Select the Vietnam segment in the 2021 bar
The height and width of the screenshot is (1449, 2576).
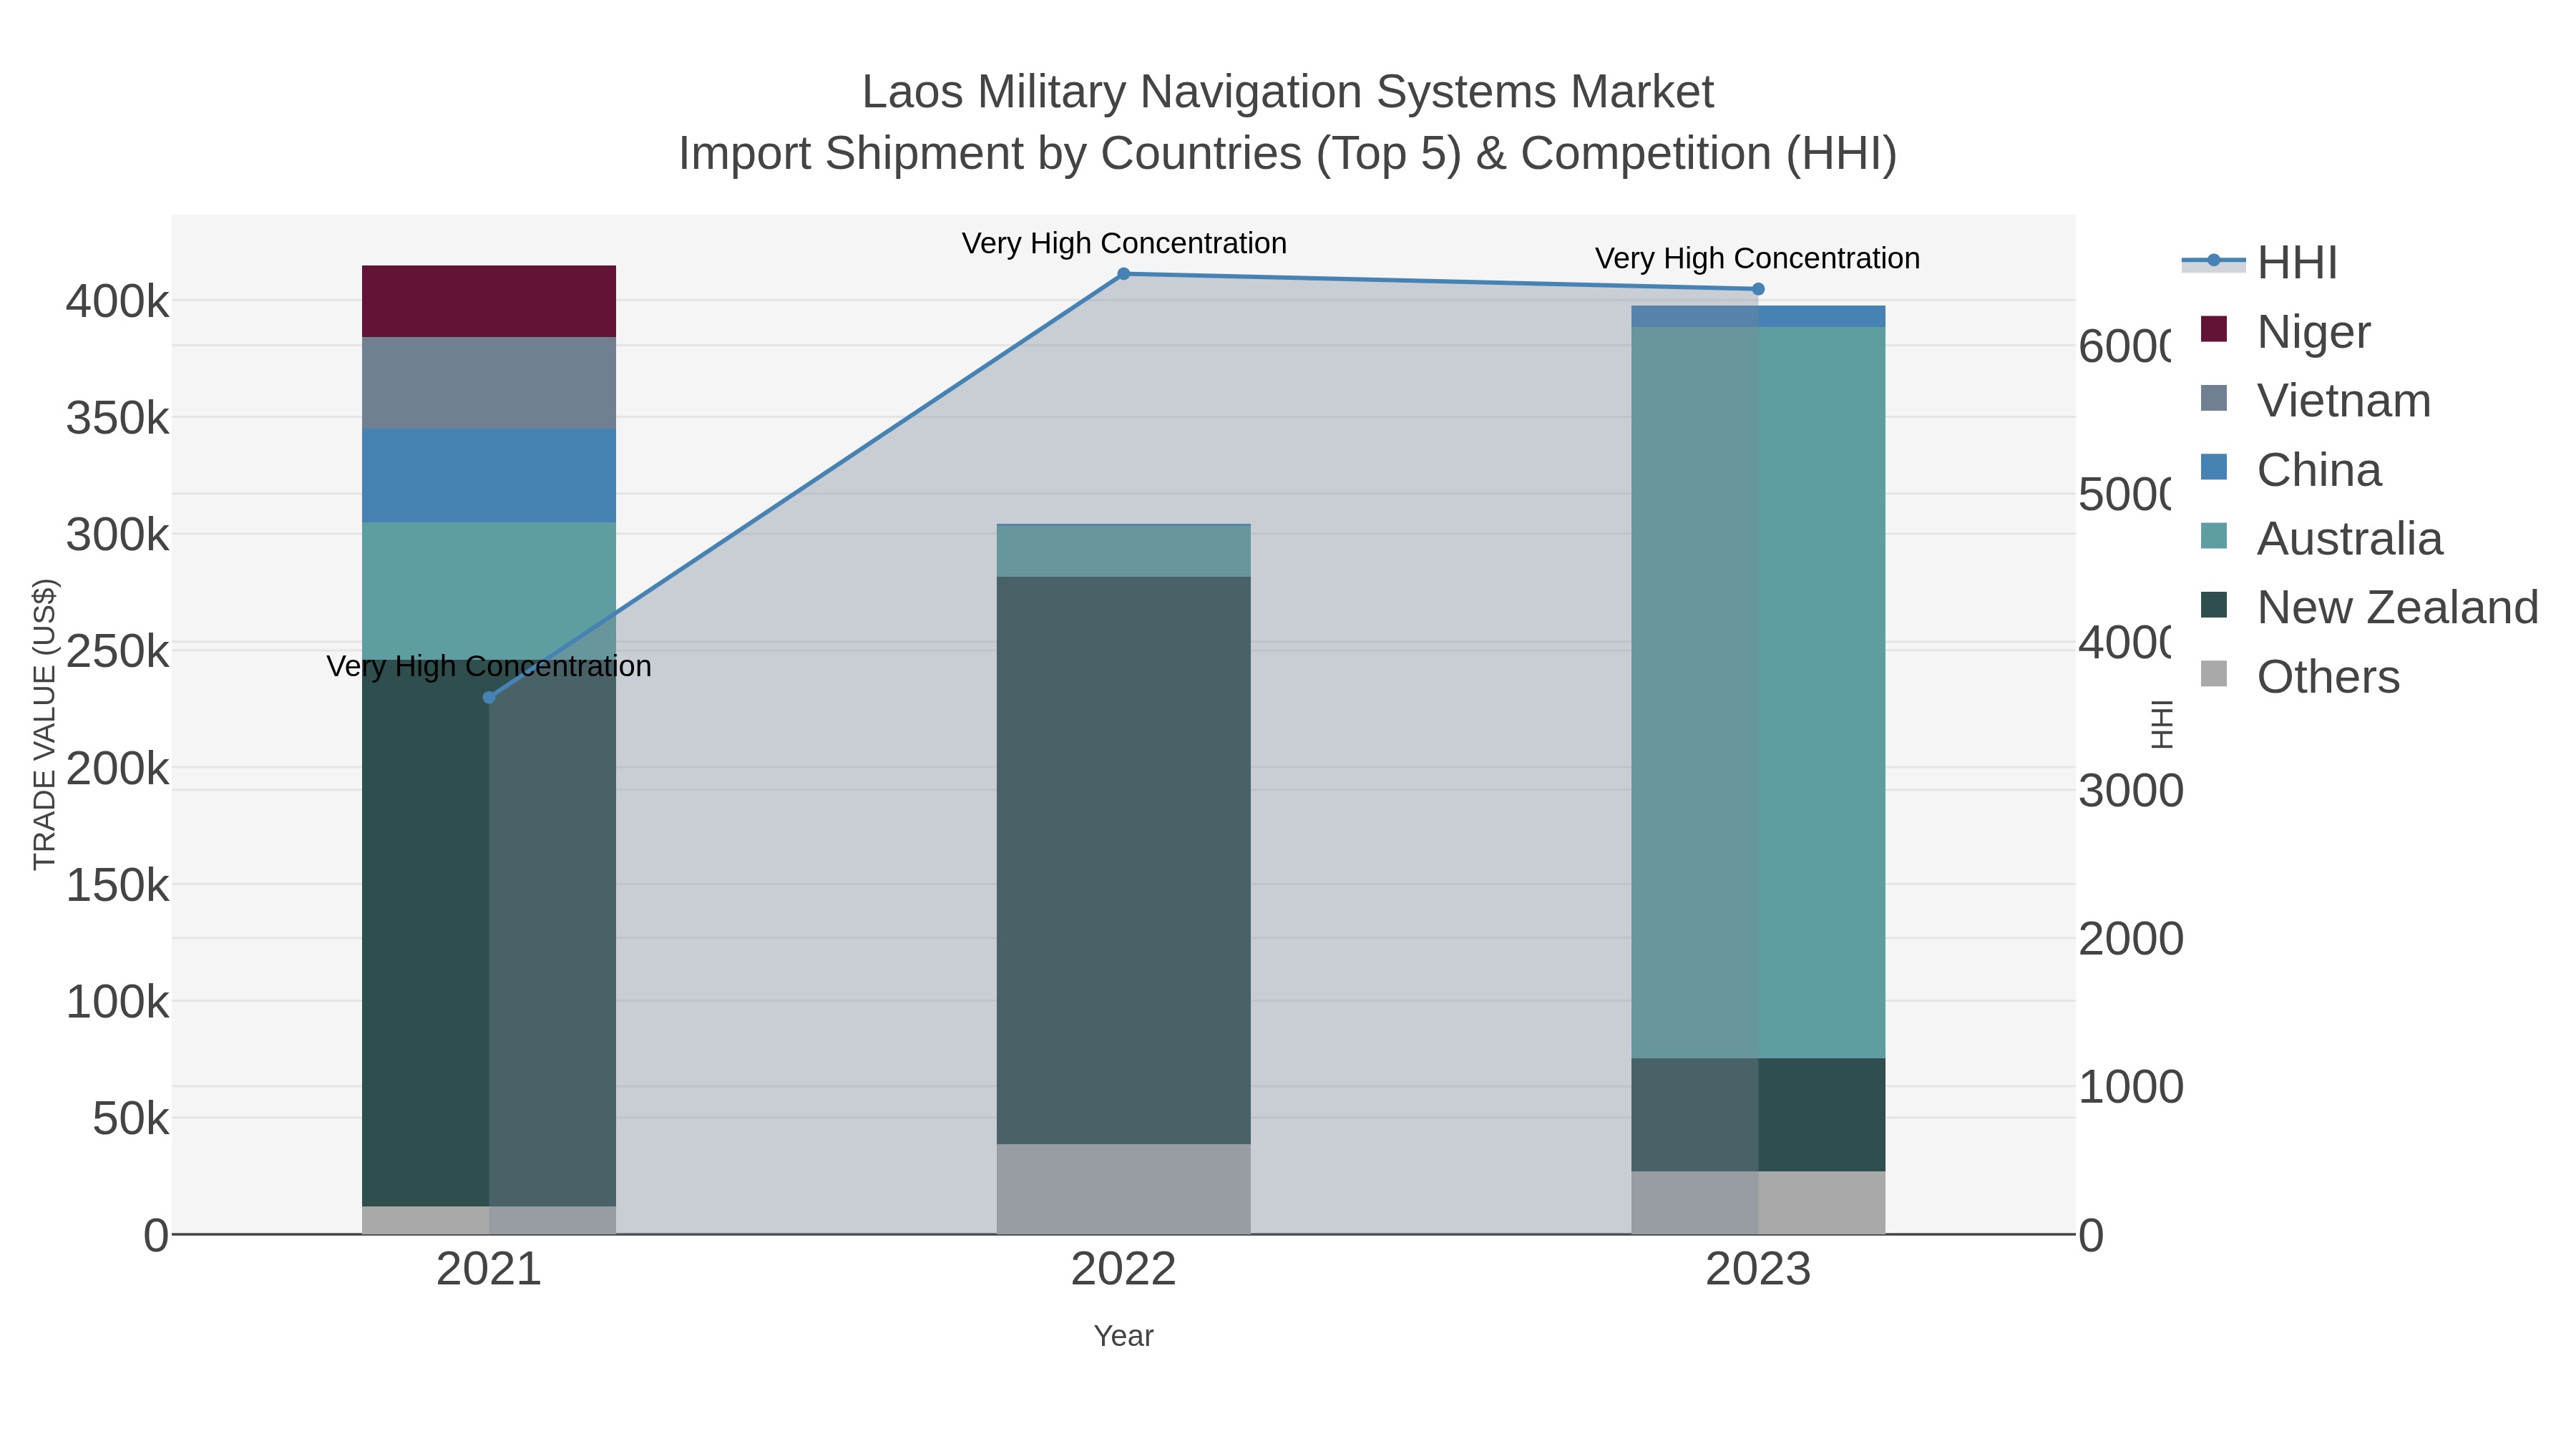489,383
